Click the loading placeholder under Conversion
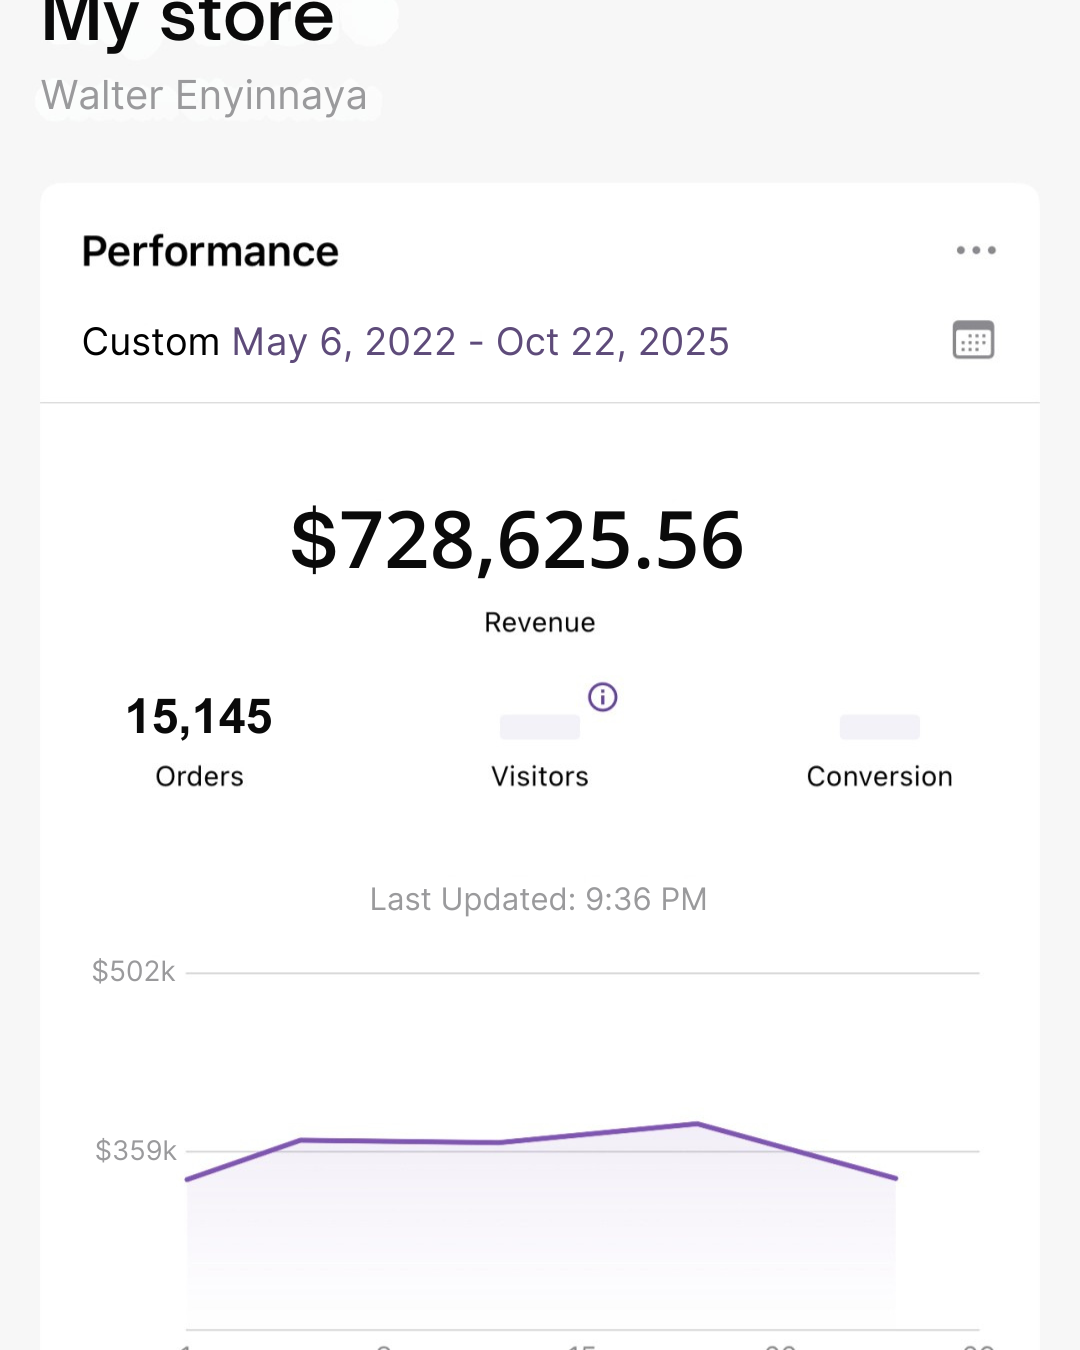1080x1350 pixels. [879, 727]
